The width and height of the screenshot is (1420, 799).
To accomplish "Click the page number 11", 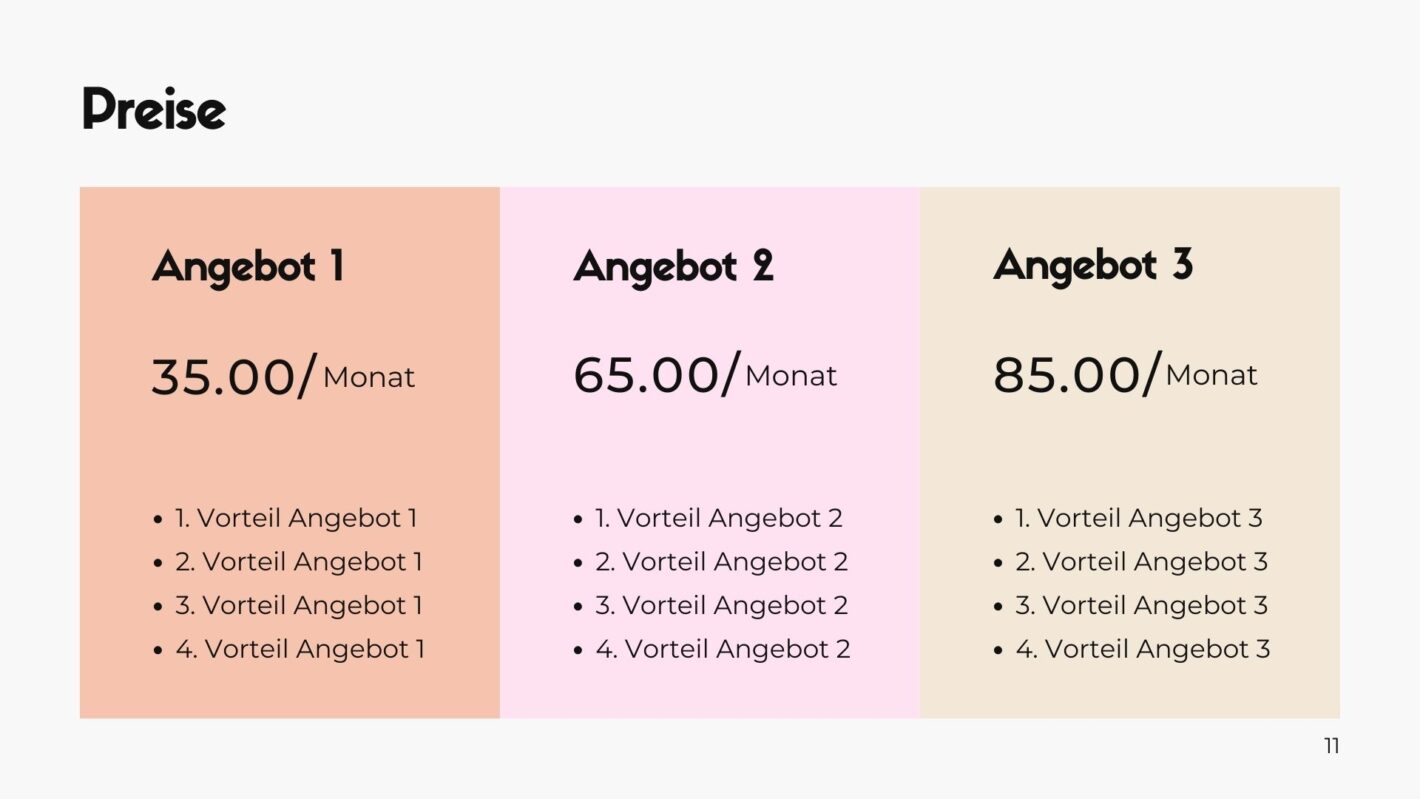I will coord(1331,746).
